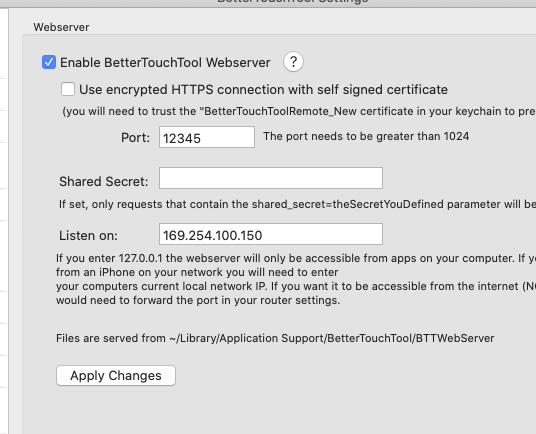Click the "Listen on:" label
The height and width of the screenshot is (434, 536).
click(x=88, y=235)
